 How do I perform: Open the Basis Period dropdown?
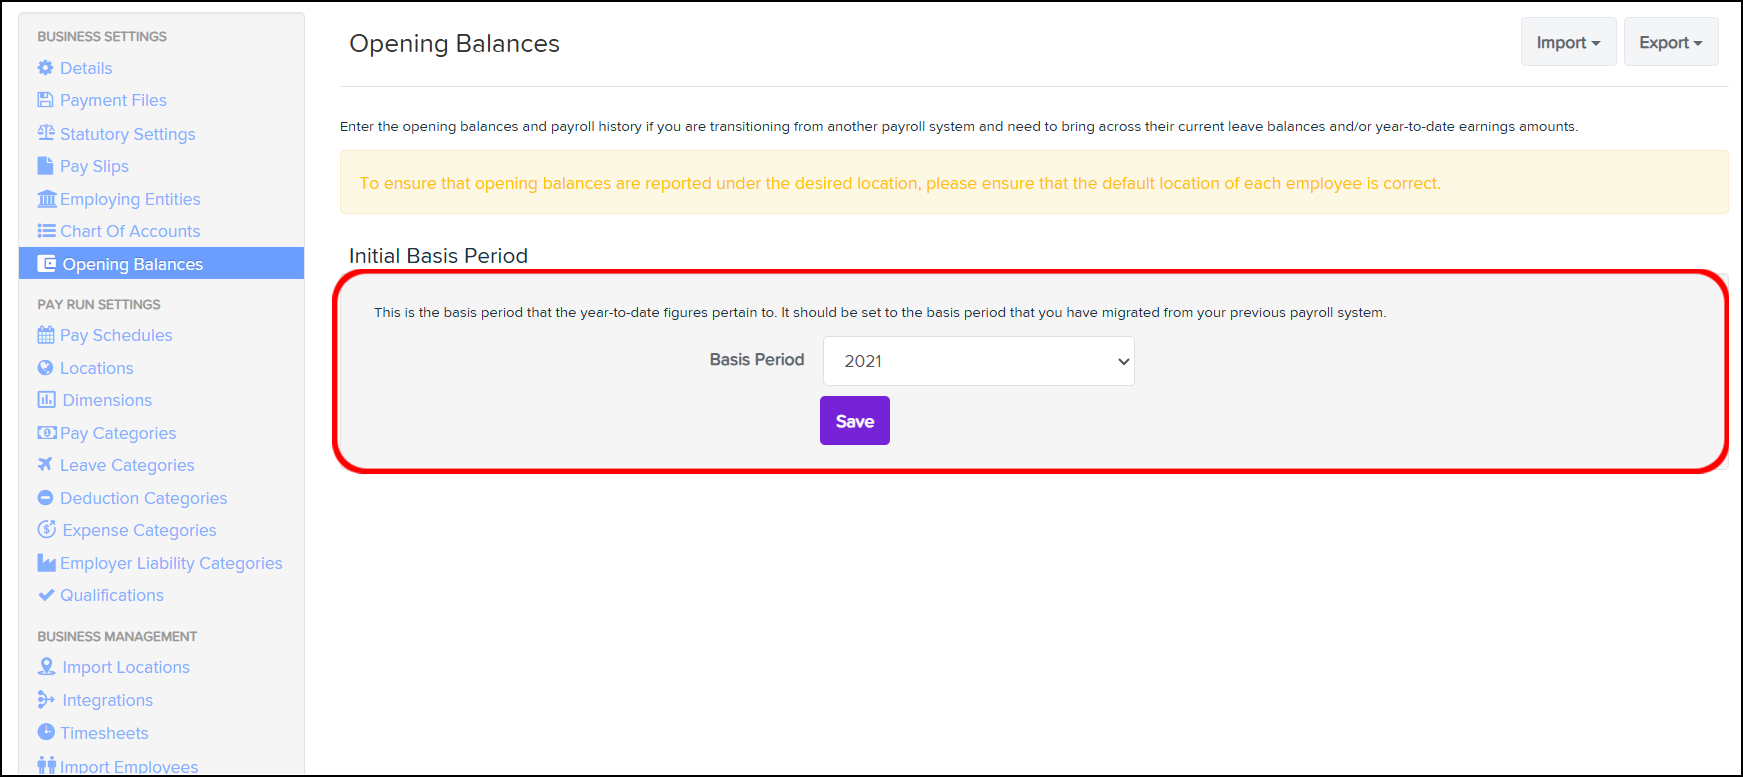pos(978,361)
